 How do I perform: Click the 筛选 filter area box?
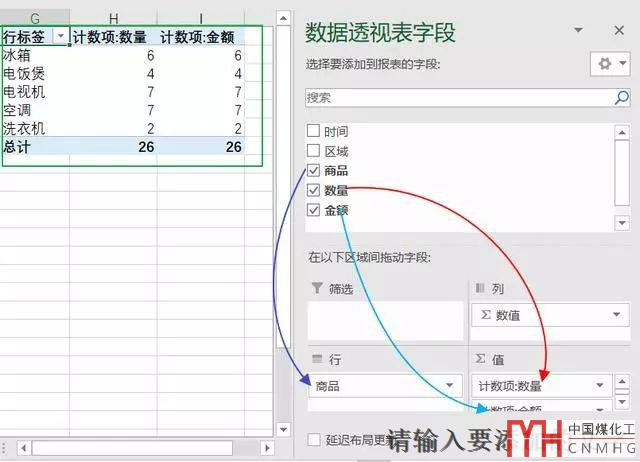(386, 320)
